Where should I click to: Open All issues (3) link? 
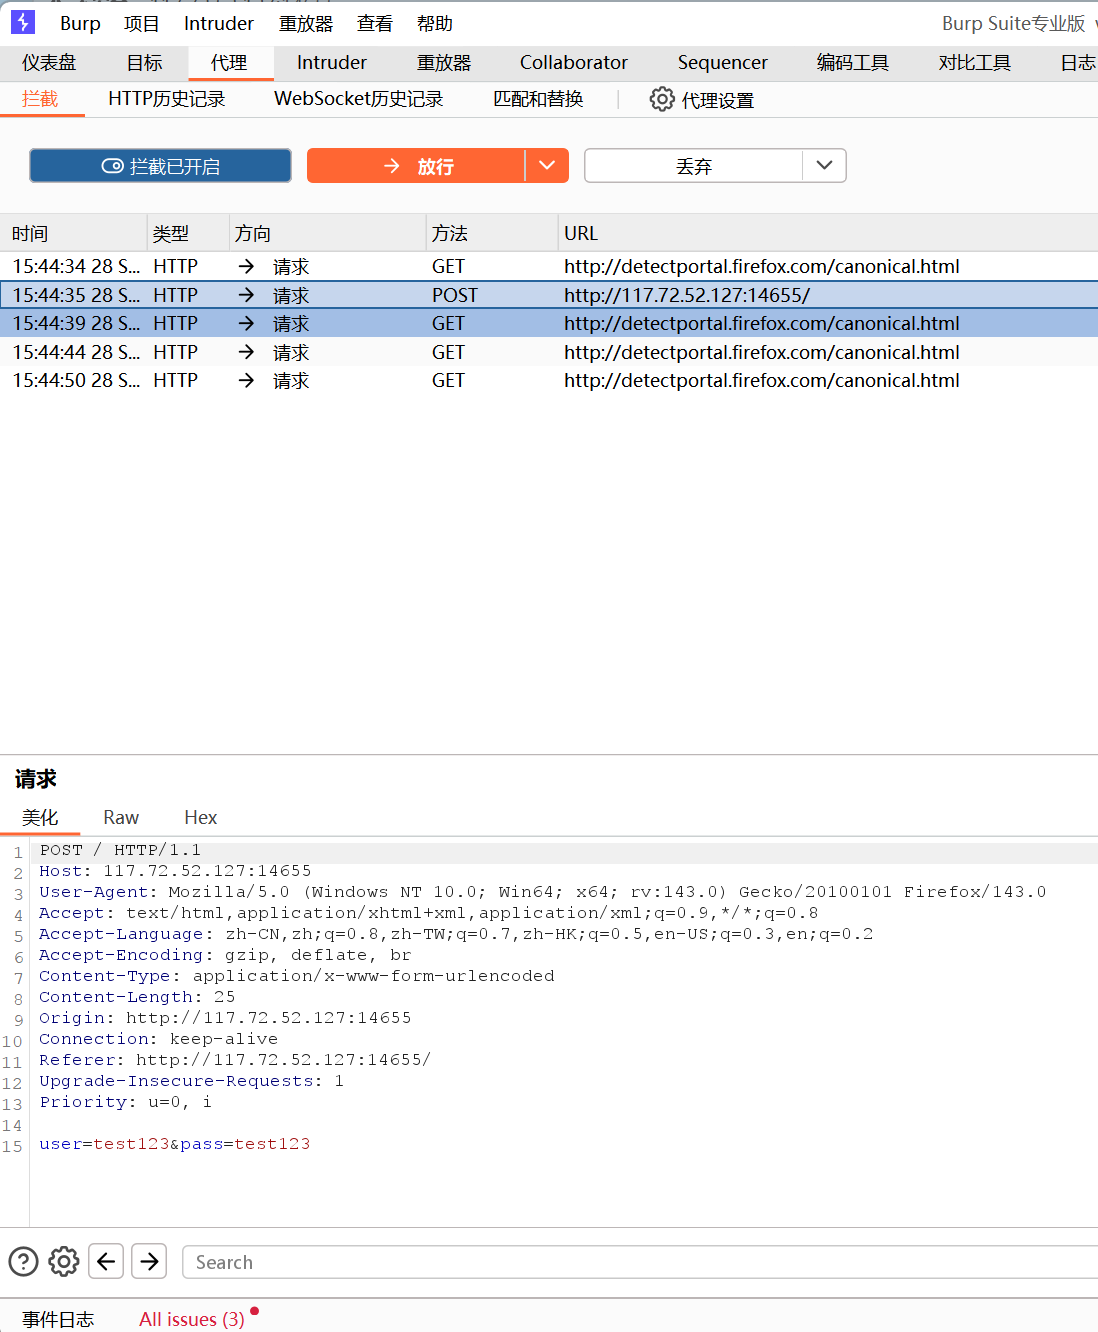(x=192, y=1319)
